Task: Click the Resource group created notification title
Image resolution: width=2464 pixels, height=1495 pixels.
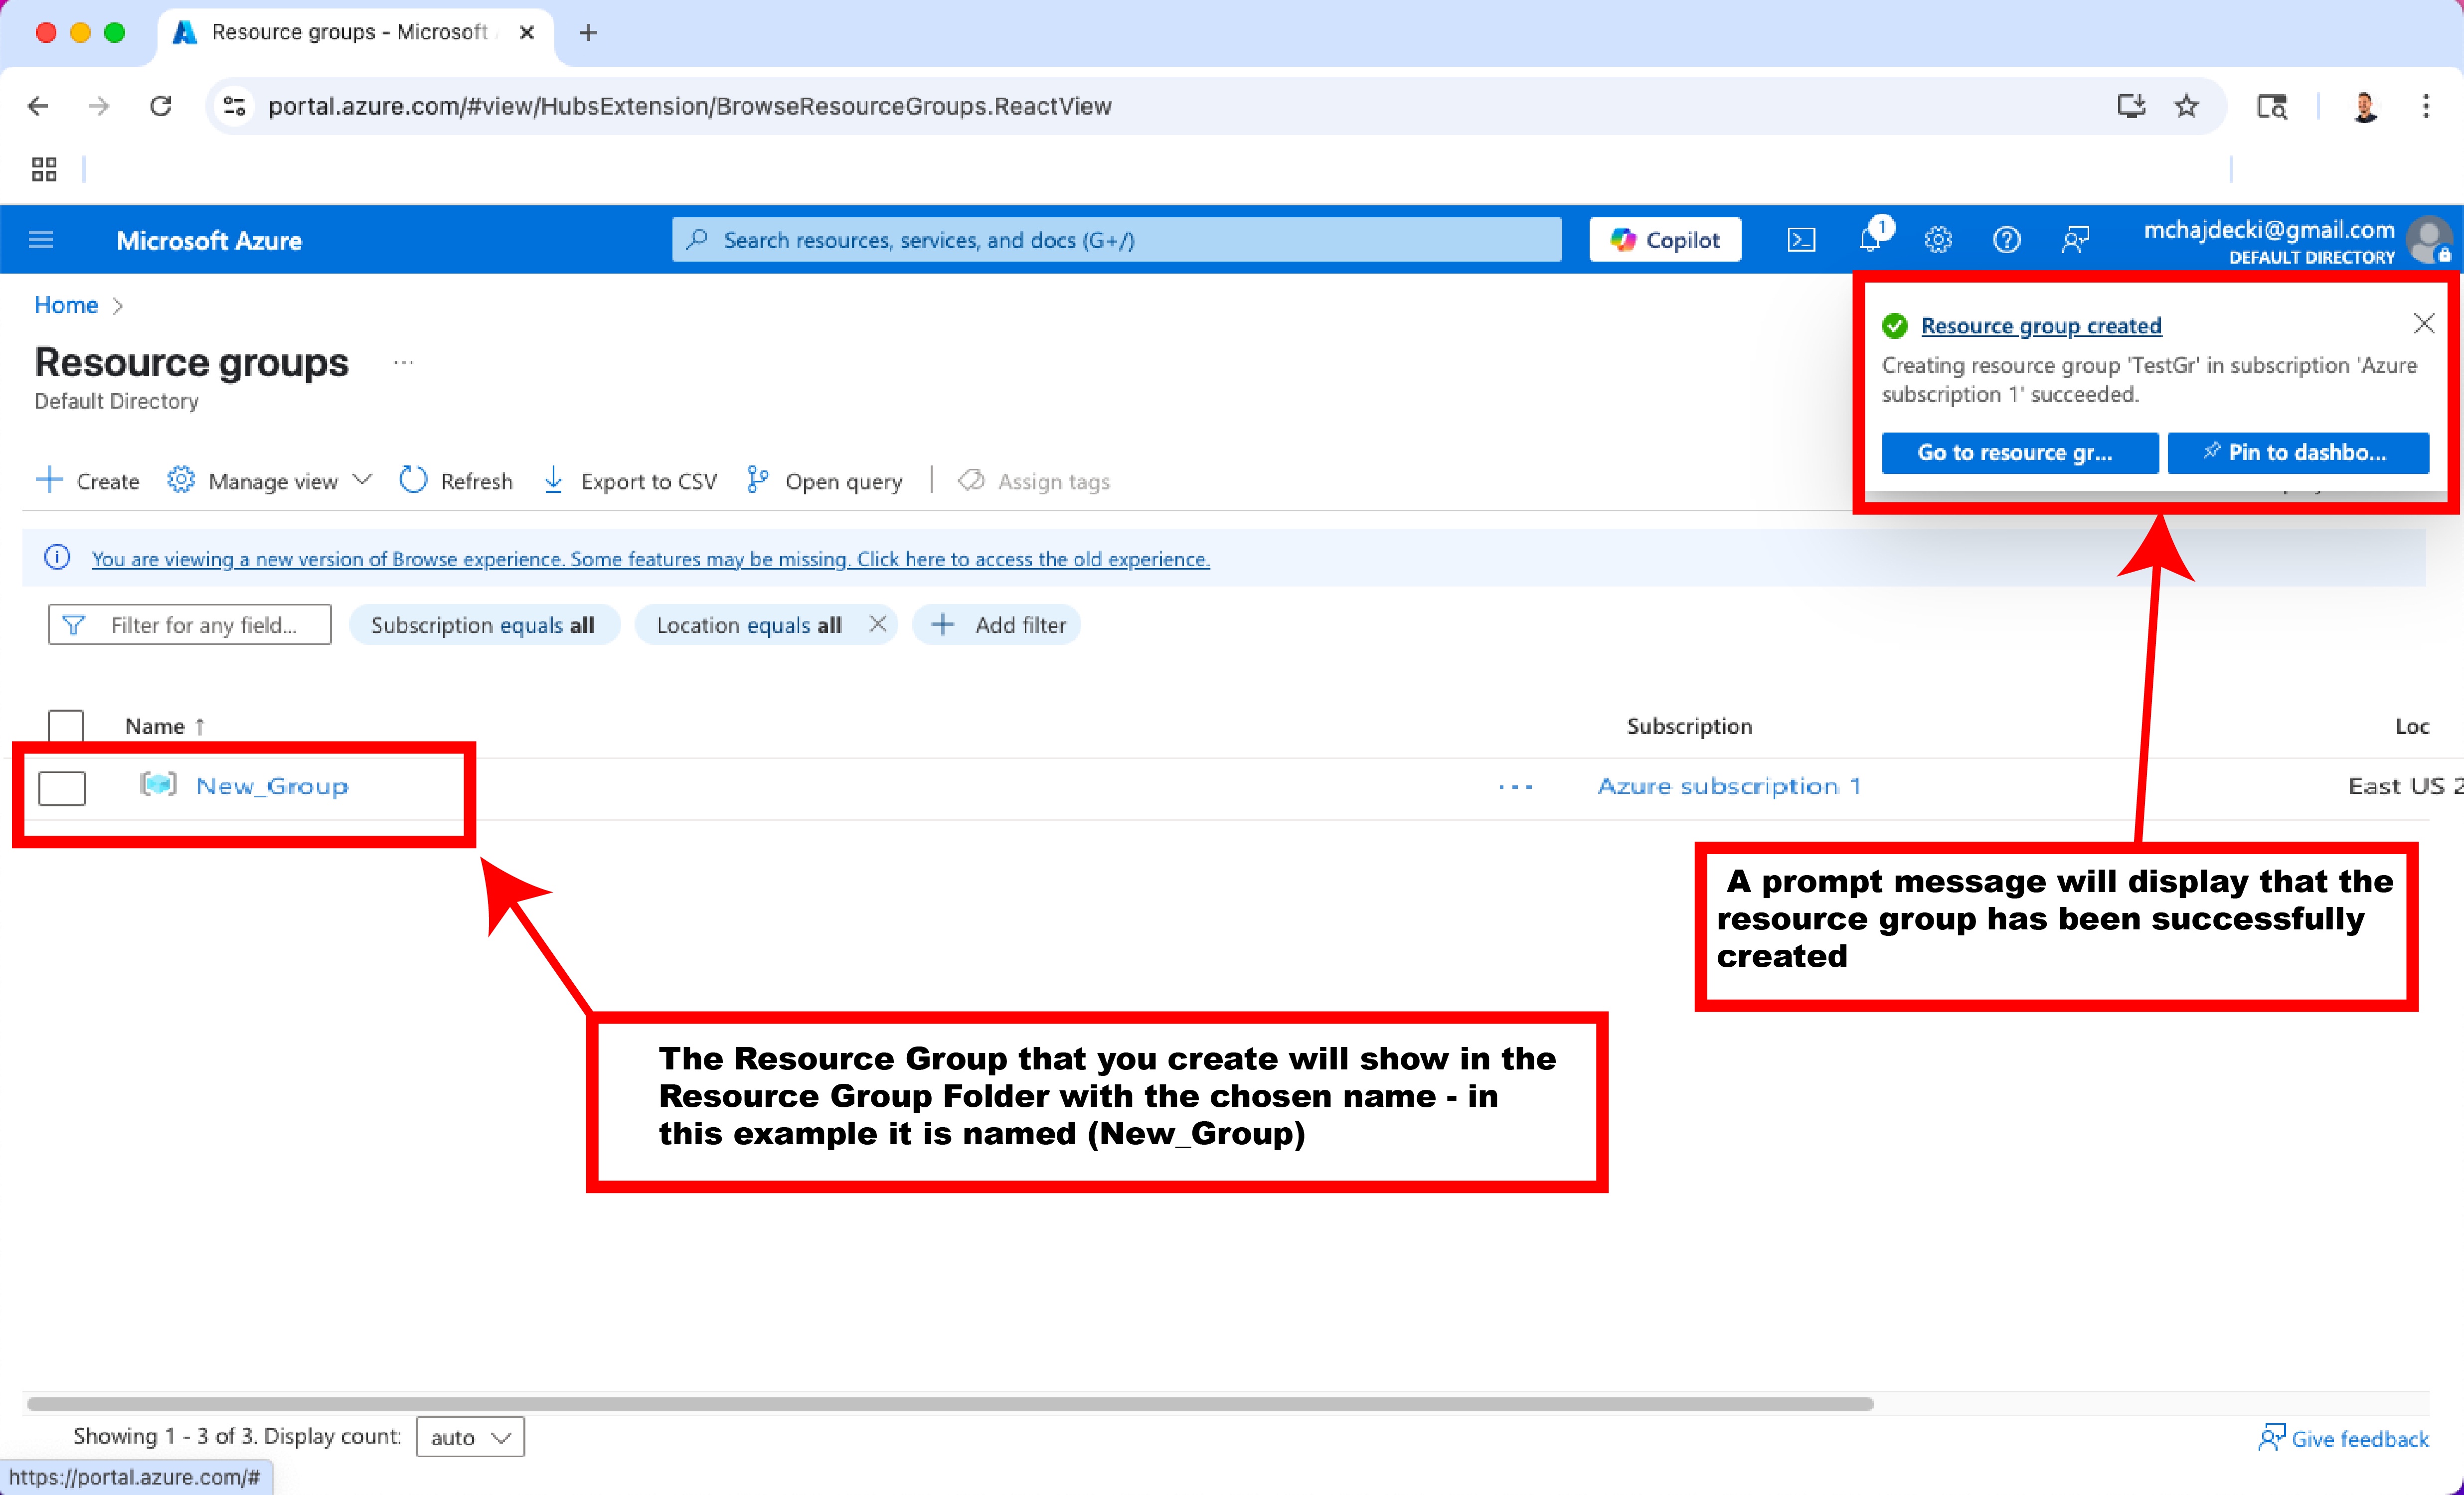Action: [x=2041, y=326]
